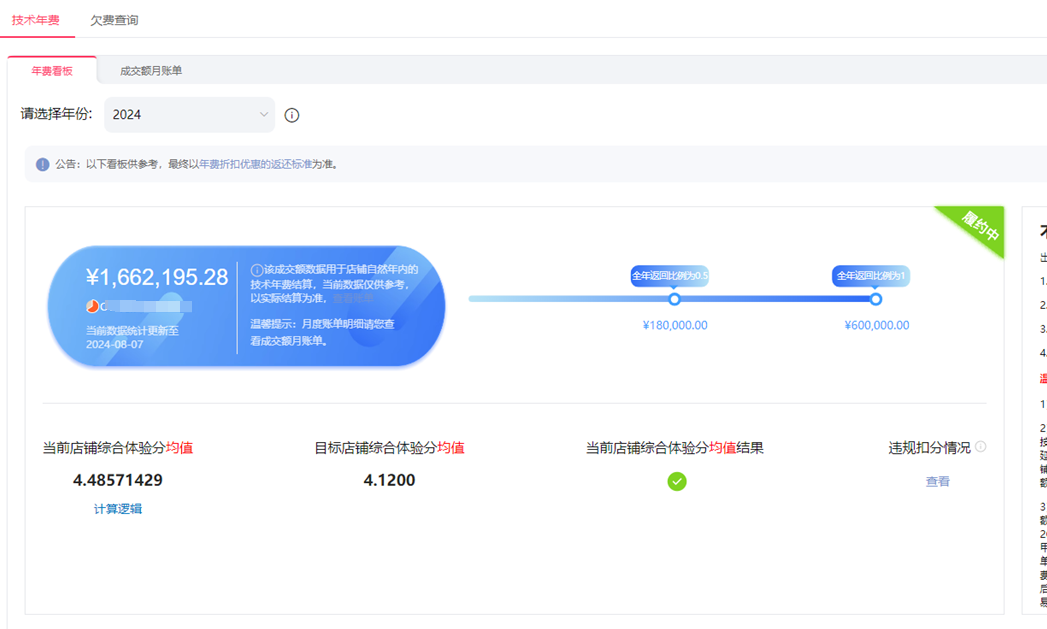Screen dimensions: 1047x629
Task: Switch to the 欠费查询 tab
Action: (114, 20)
